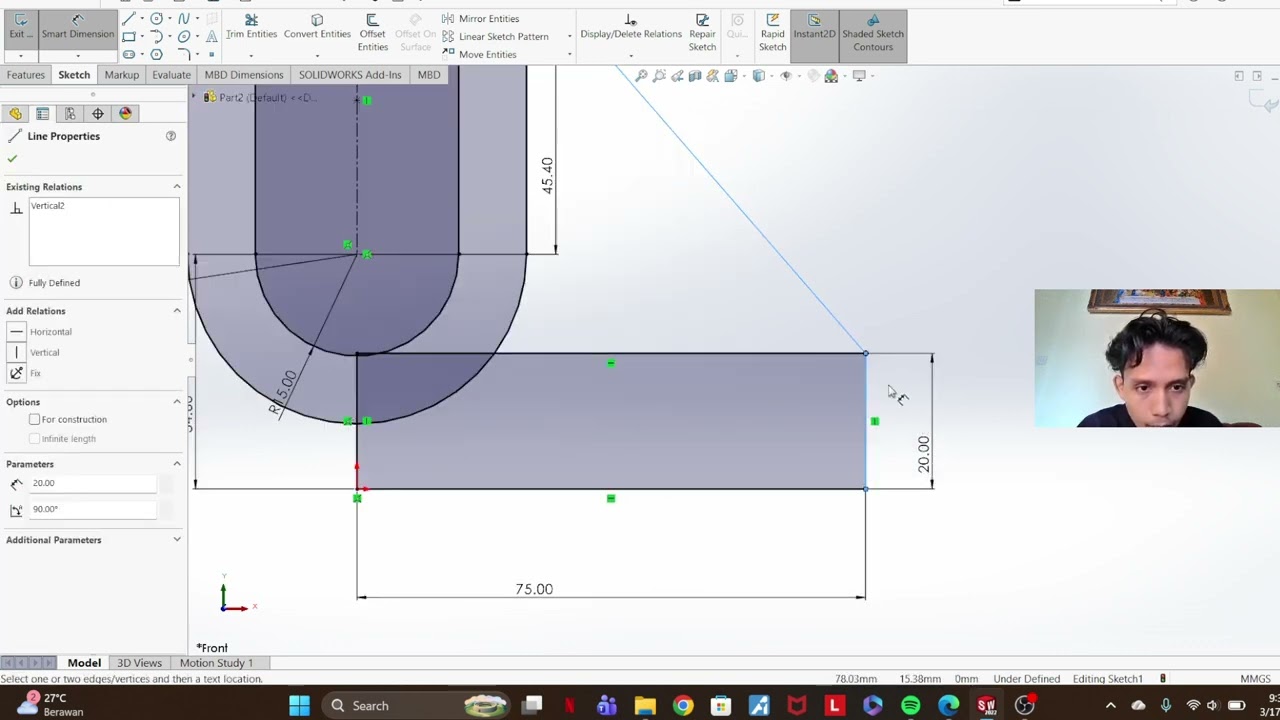Click Zoom to Fit in view toolbar

pyautogui.click(x=641, y=76)
